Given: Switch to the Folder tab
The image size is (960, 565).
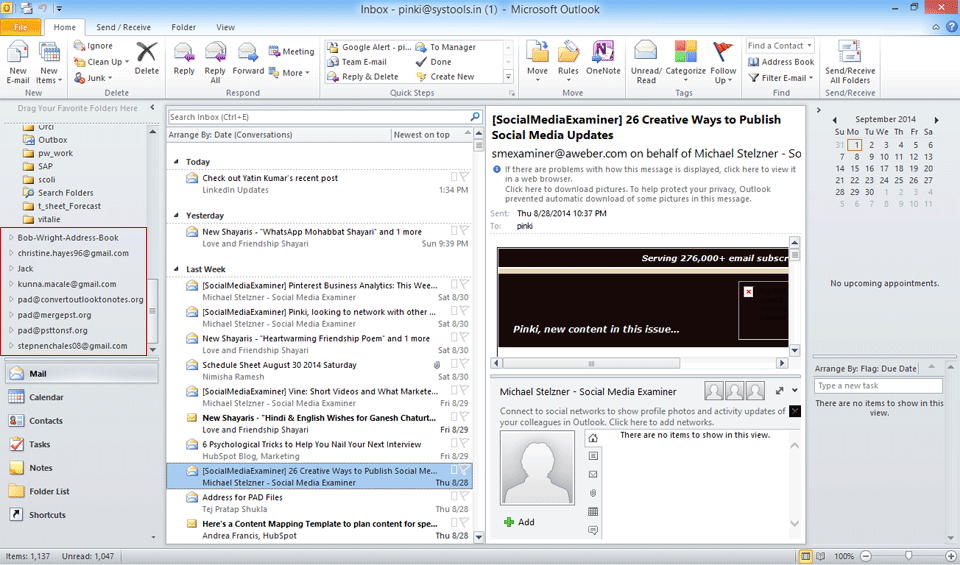Looking at the screenshot, I should 184,27.
